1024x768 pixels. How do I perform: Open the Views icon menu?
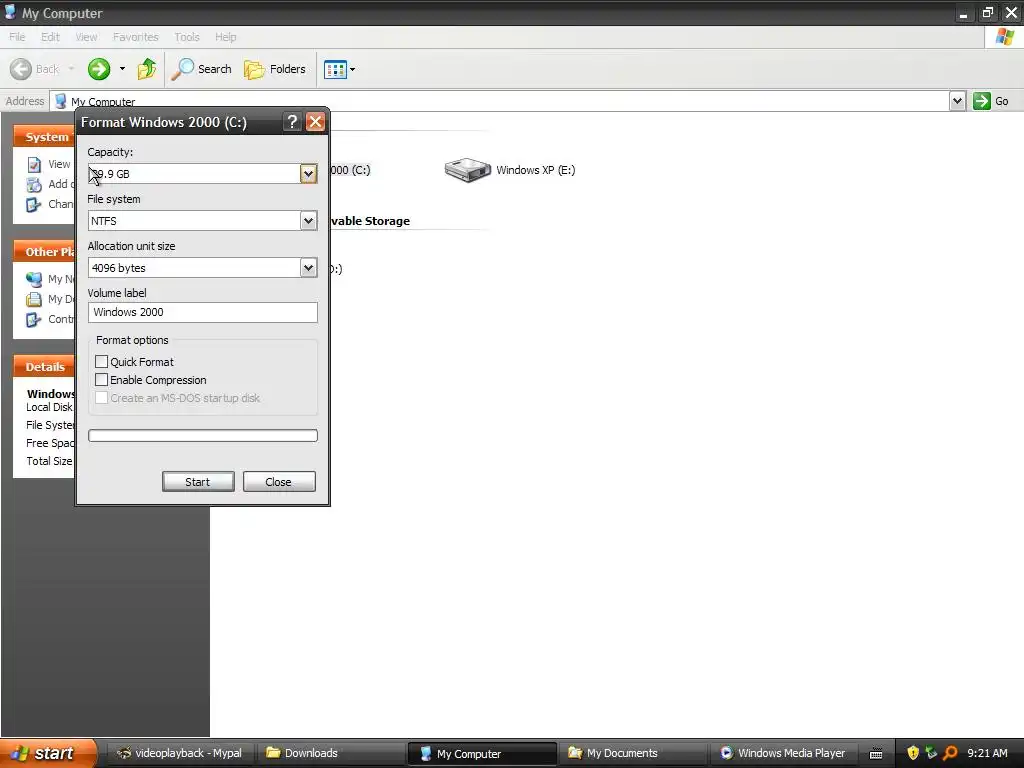pos(340,69)
